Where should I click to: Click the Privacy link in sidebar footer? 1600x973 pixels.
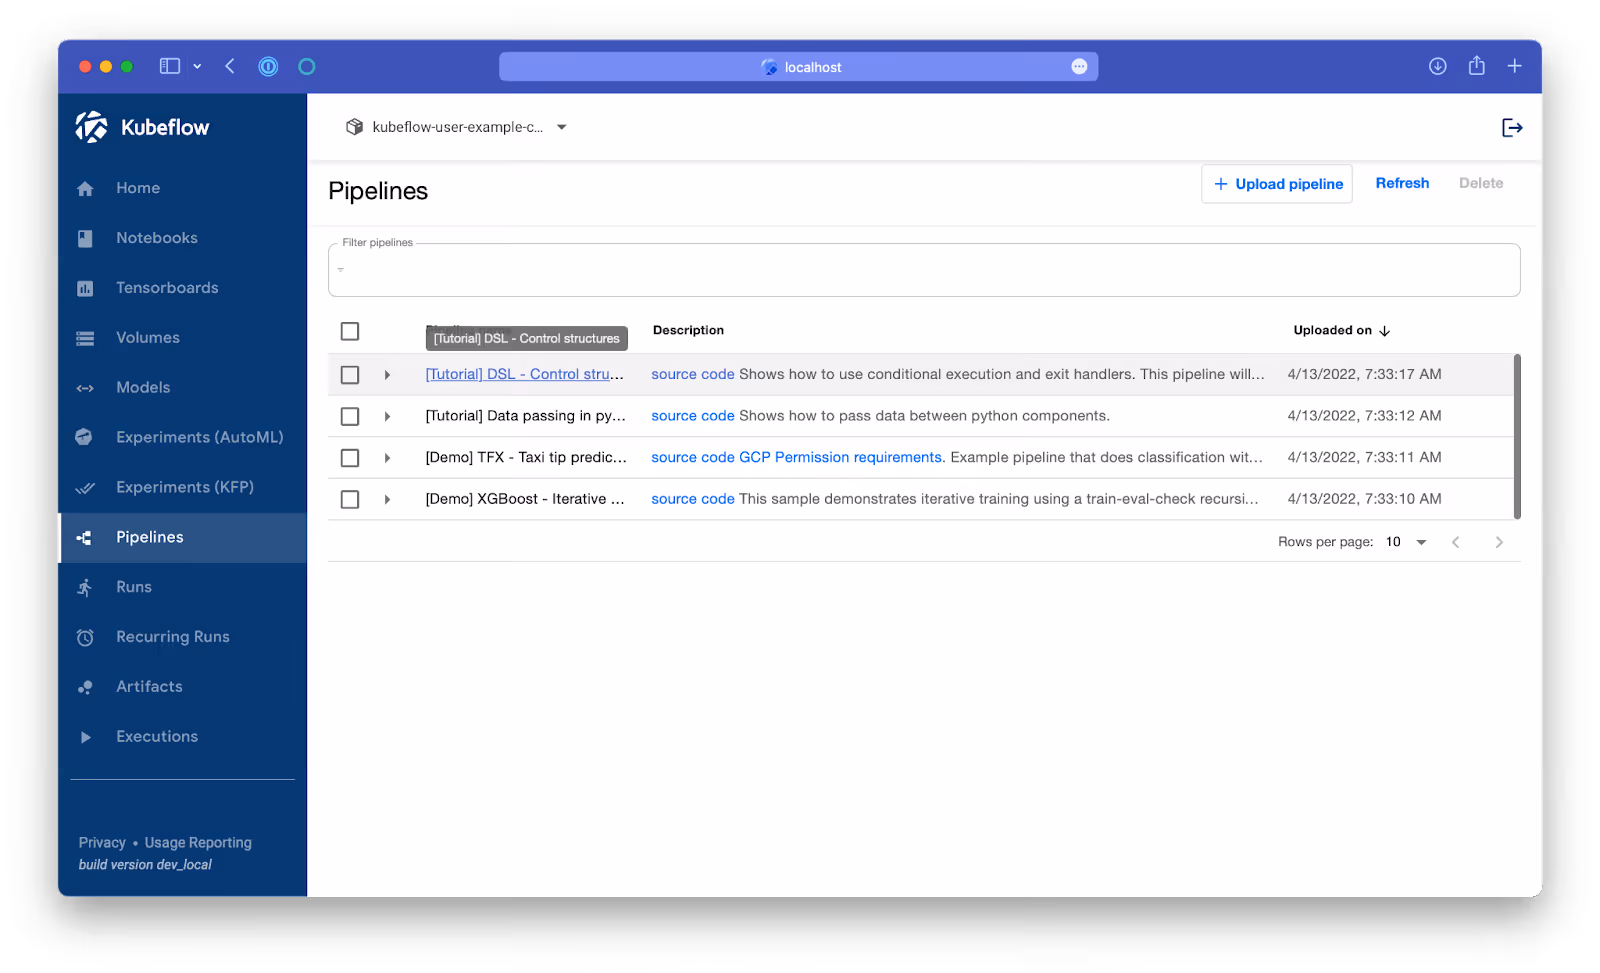102,843
